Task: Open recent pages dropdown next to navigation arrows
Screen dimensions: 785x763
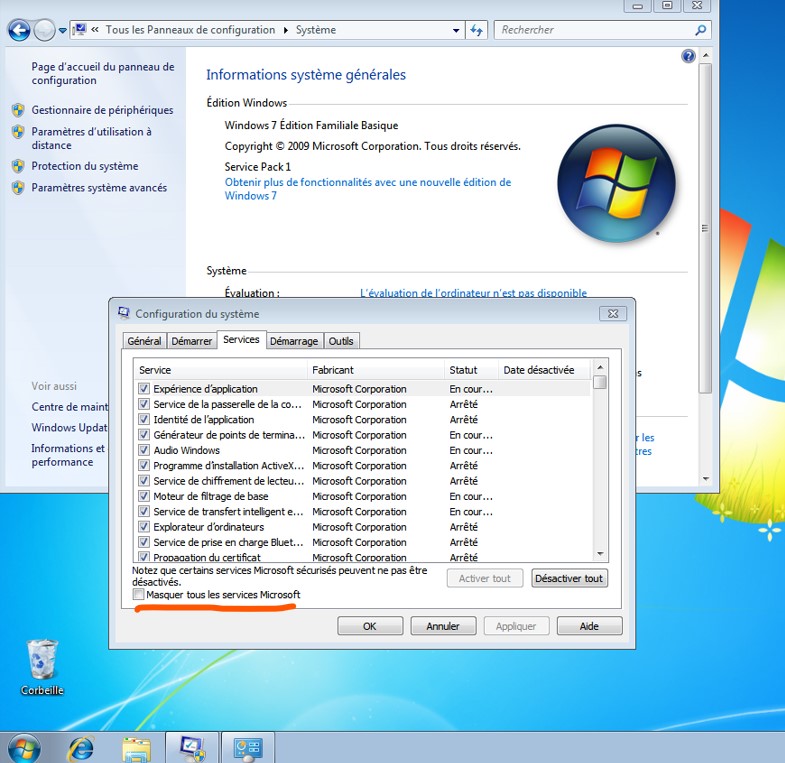Action: pos(63,31)
